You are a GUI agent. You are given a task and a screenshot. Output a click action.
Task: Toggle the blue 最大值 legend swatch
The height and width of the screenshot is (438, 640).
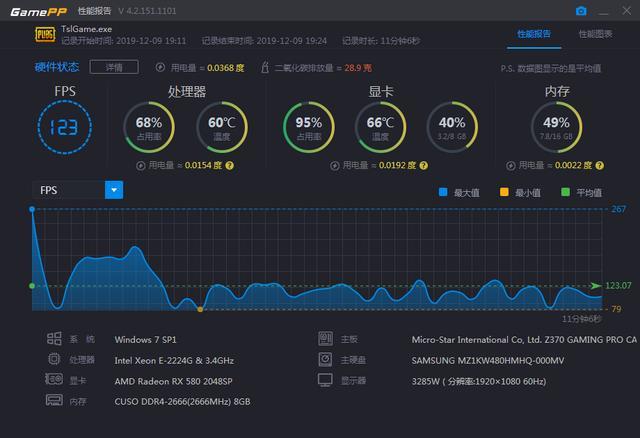(443, 192)
